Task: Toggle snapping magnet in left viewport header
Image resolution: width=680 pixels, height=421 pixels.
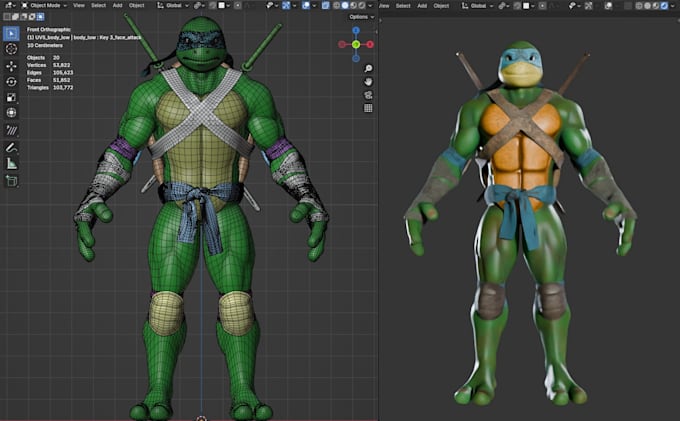Action: [x=212, y=5]
